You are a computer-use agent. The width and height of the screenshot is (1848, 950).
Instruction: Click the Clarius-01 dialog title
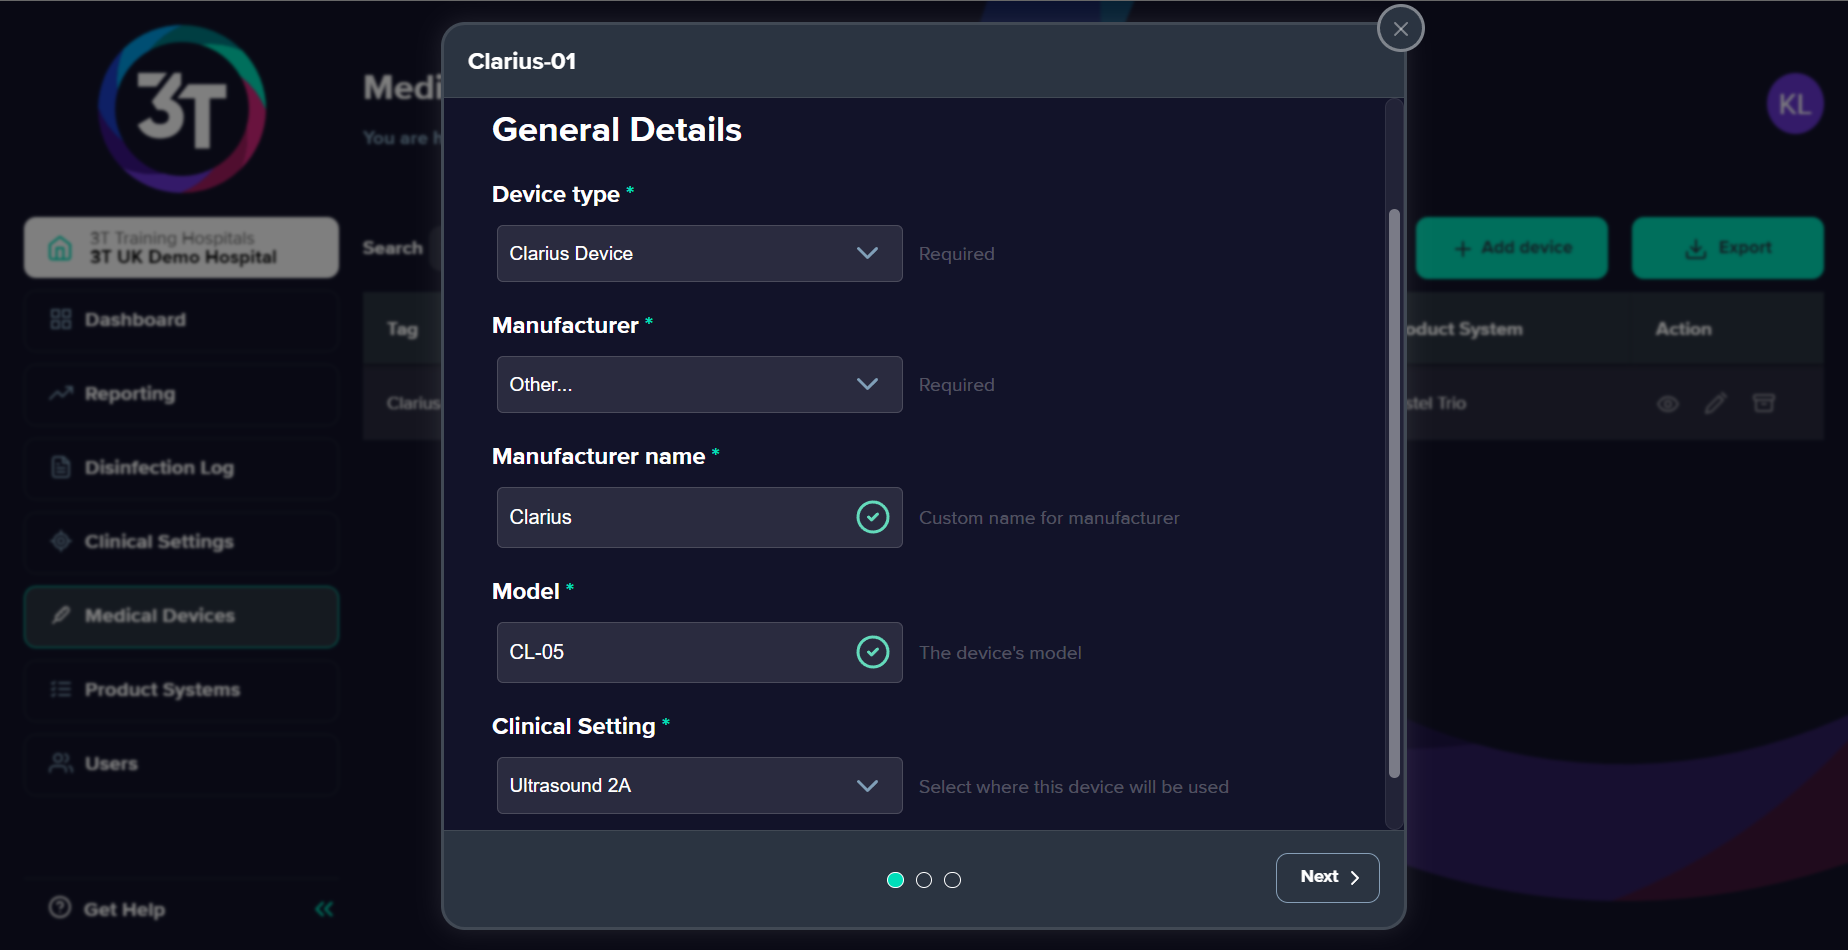(x=522, y=61)
